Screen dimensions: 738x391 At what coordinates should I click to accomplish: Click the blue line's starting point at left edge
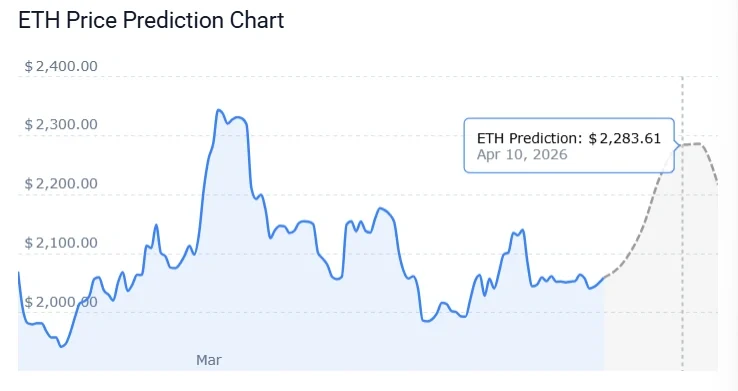point(19,273)
